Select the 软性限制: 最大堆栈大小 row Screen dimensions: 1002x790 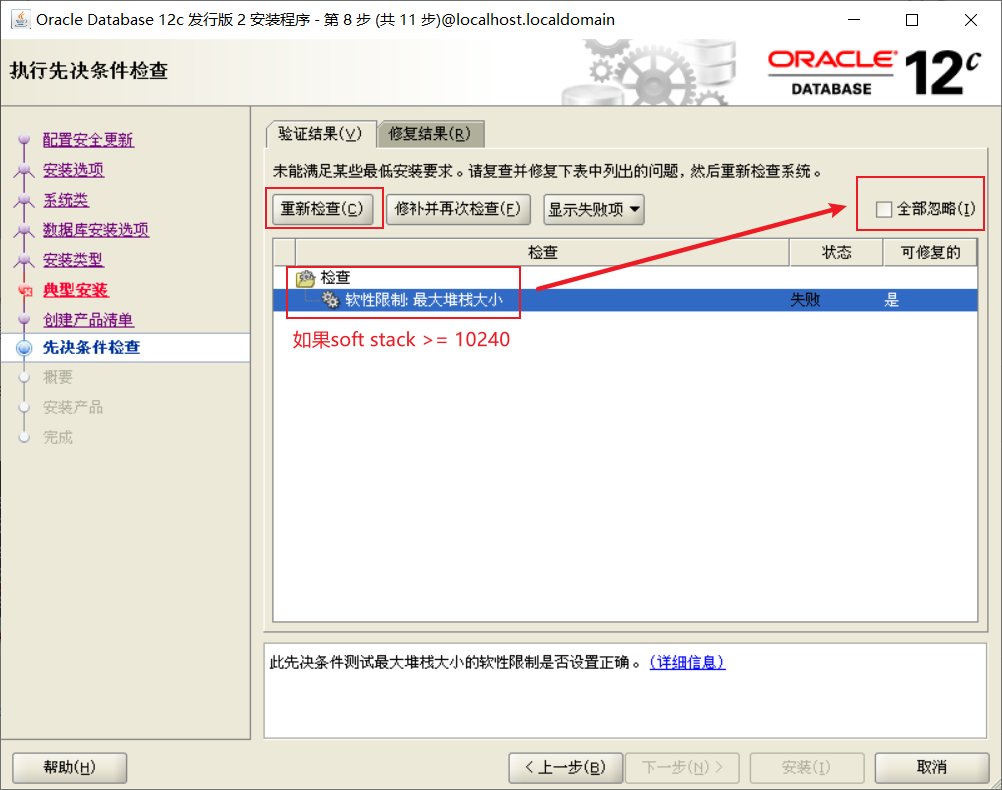coord(625,300)
